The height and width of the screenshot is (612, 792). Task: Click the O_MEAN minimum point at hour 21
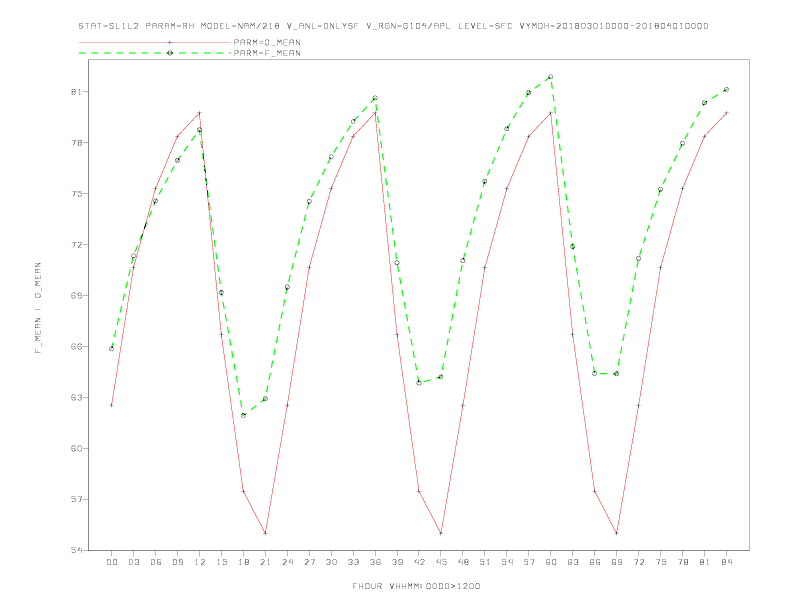point(265,533)
